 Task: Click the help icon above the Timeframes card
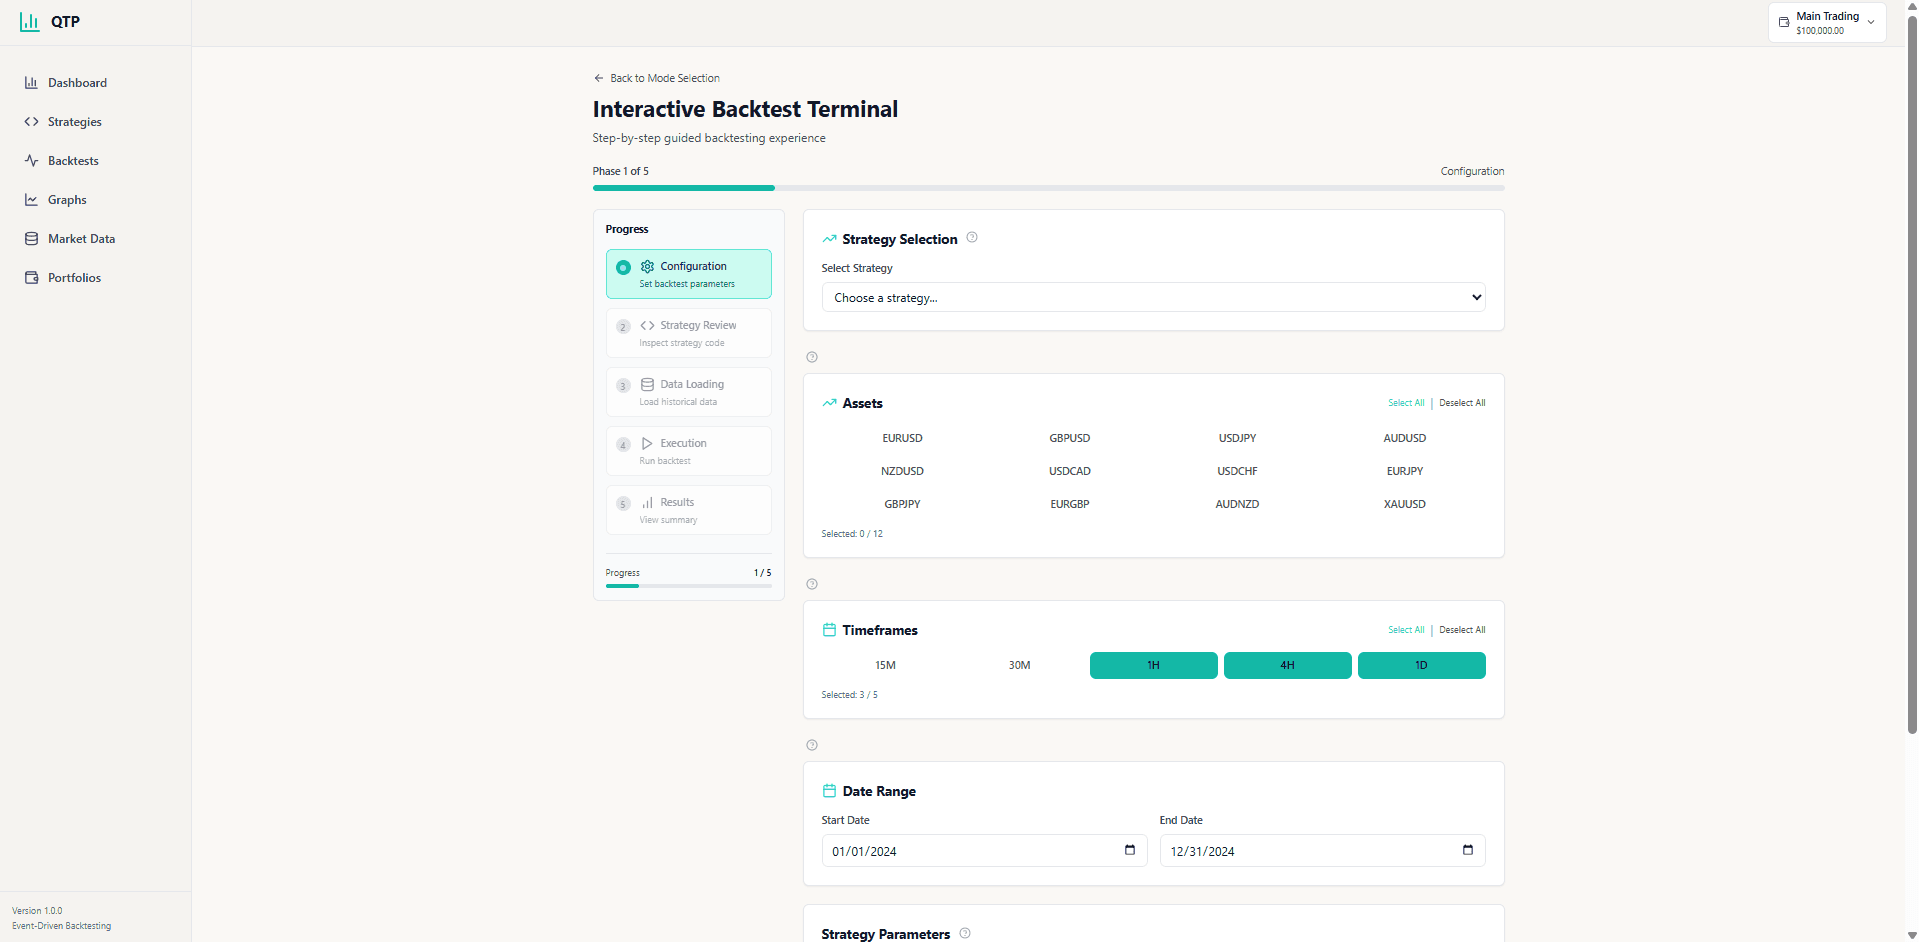pos(812,584)
